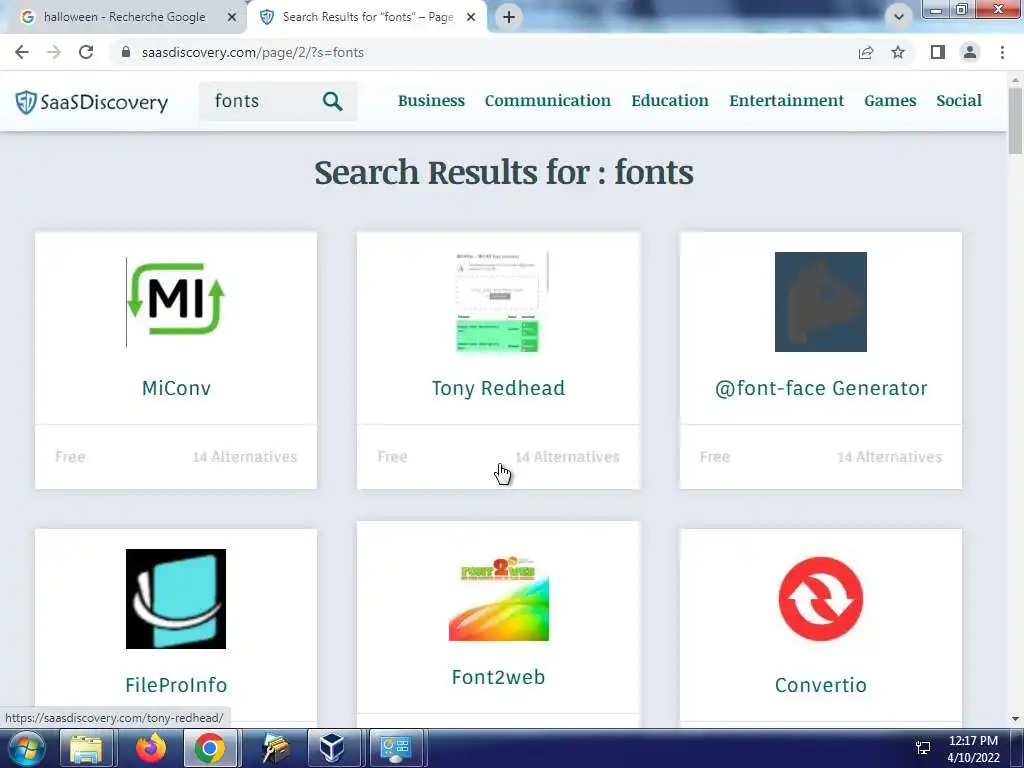Image resolution: width=1024 pixels, height=768 pixels.
Task: Open the Tony Redhead link
Action: [x=498, y=388]
